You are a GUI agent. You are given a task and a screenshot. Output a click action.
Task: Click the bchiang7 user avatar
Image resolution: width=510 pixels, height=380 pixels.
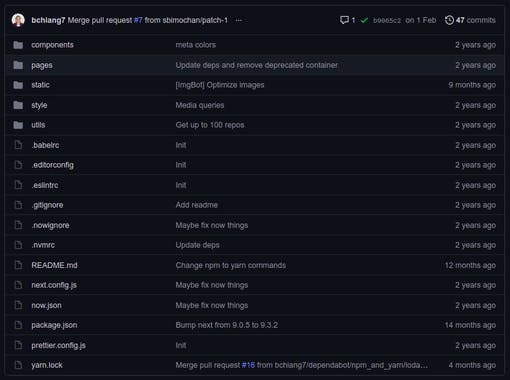click(18, 20)
